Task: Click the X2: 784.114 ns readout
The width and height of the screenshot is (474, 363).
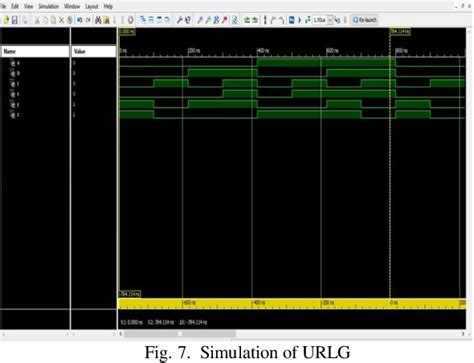Action: 161,322
